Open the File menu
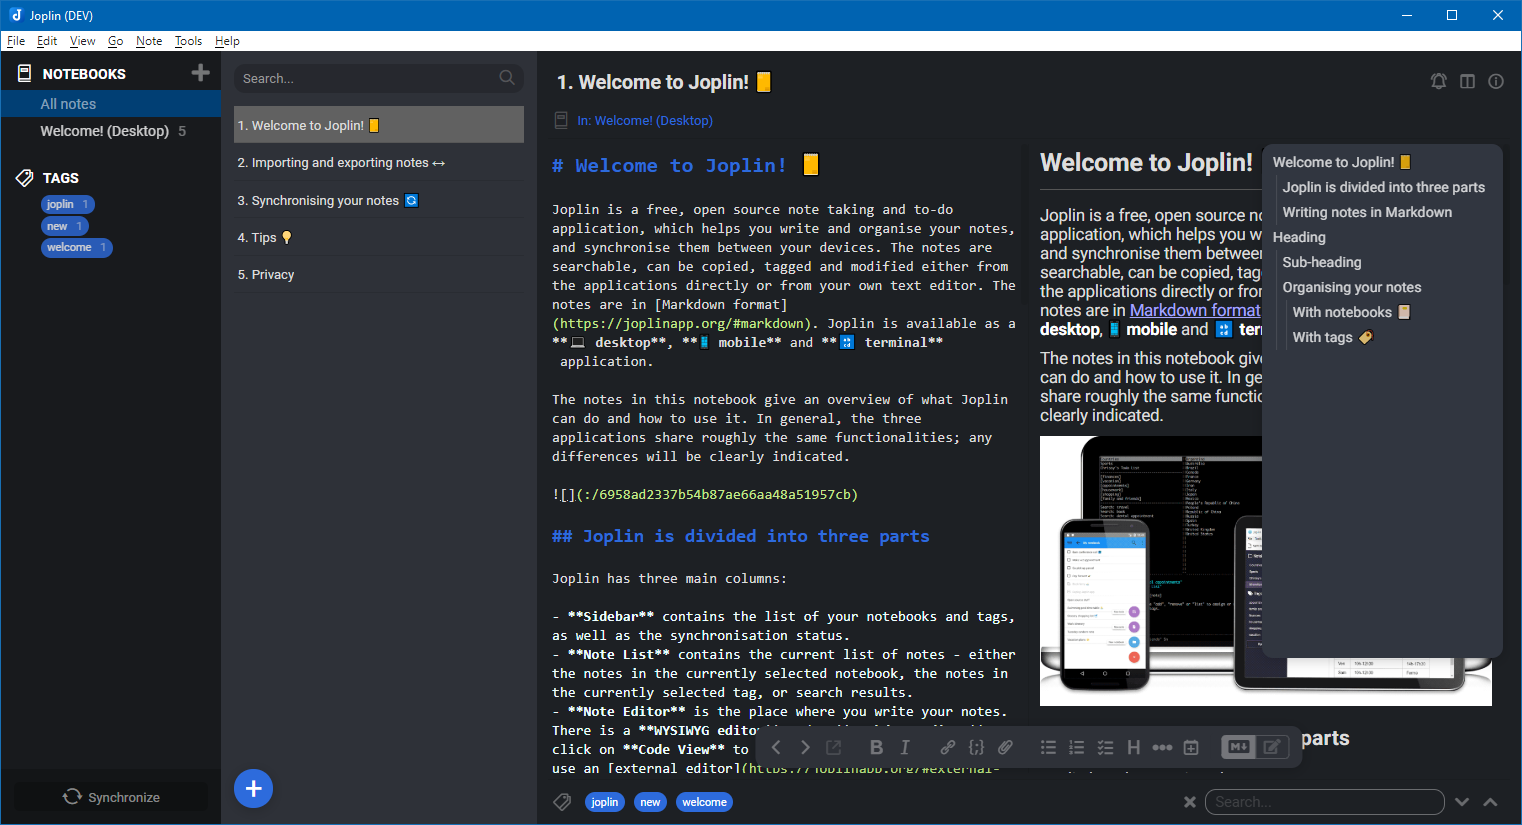This screenshot has width=1522, height=825. [16, 41]
